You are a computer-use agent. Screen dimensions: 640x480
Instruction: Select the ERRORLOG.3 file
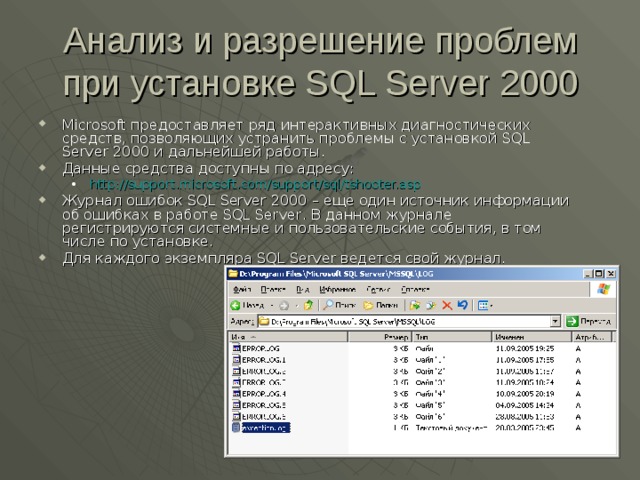click(x=264, y=382)
